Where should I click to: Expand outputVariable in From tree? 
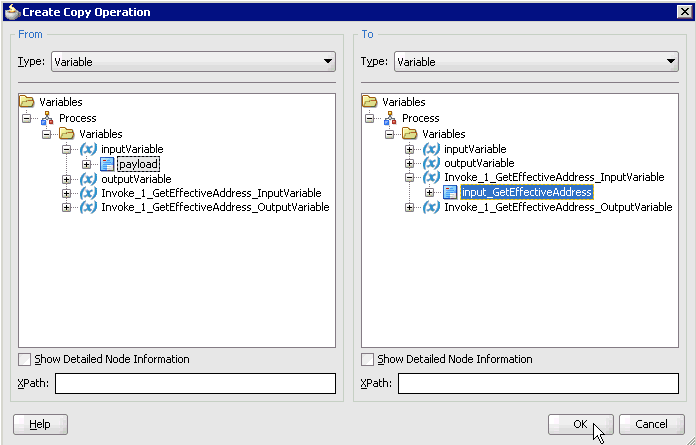tap(66, 180)
